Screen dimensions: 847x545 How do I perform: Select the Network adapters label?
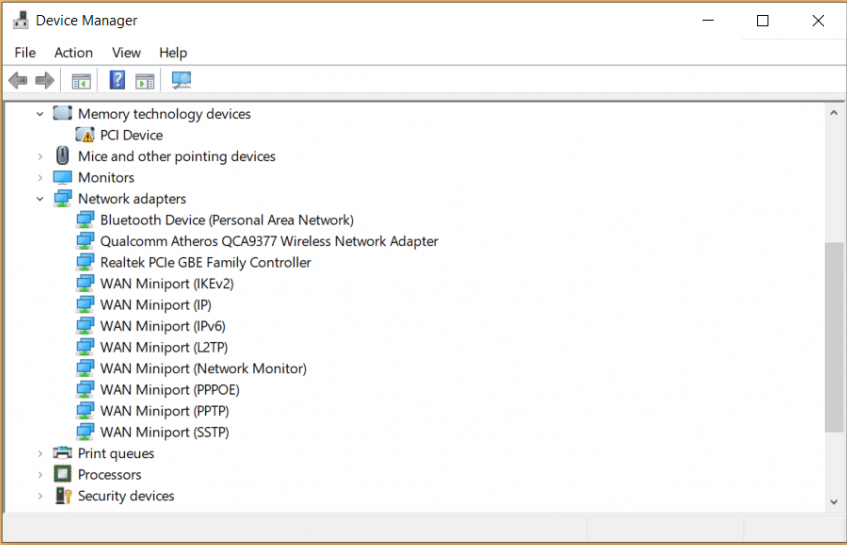pos(132,199)
